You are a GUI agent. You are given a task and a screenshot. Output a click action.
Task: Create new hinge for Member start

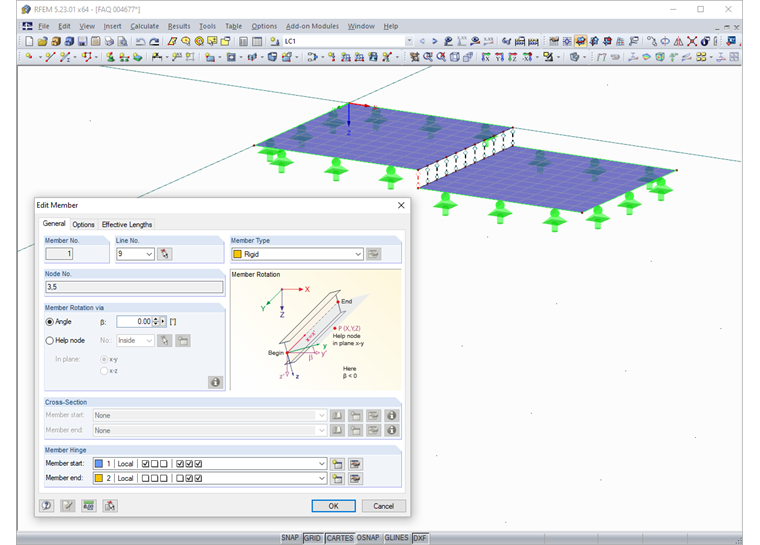point(337,464)
